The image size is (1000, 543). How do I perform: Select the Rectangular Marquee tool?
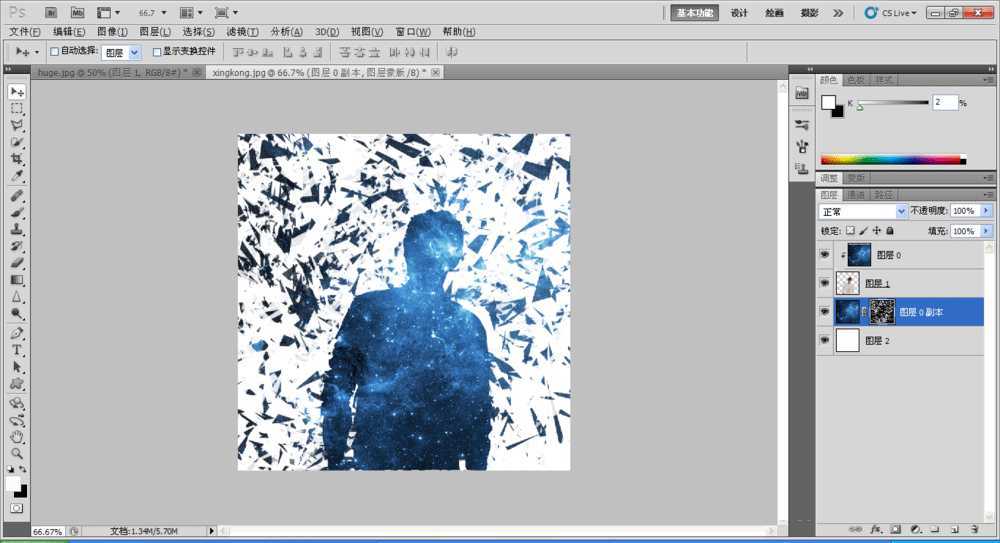[x=17, y=108]
